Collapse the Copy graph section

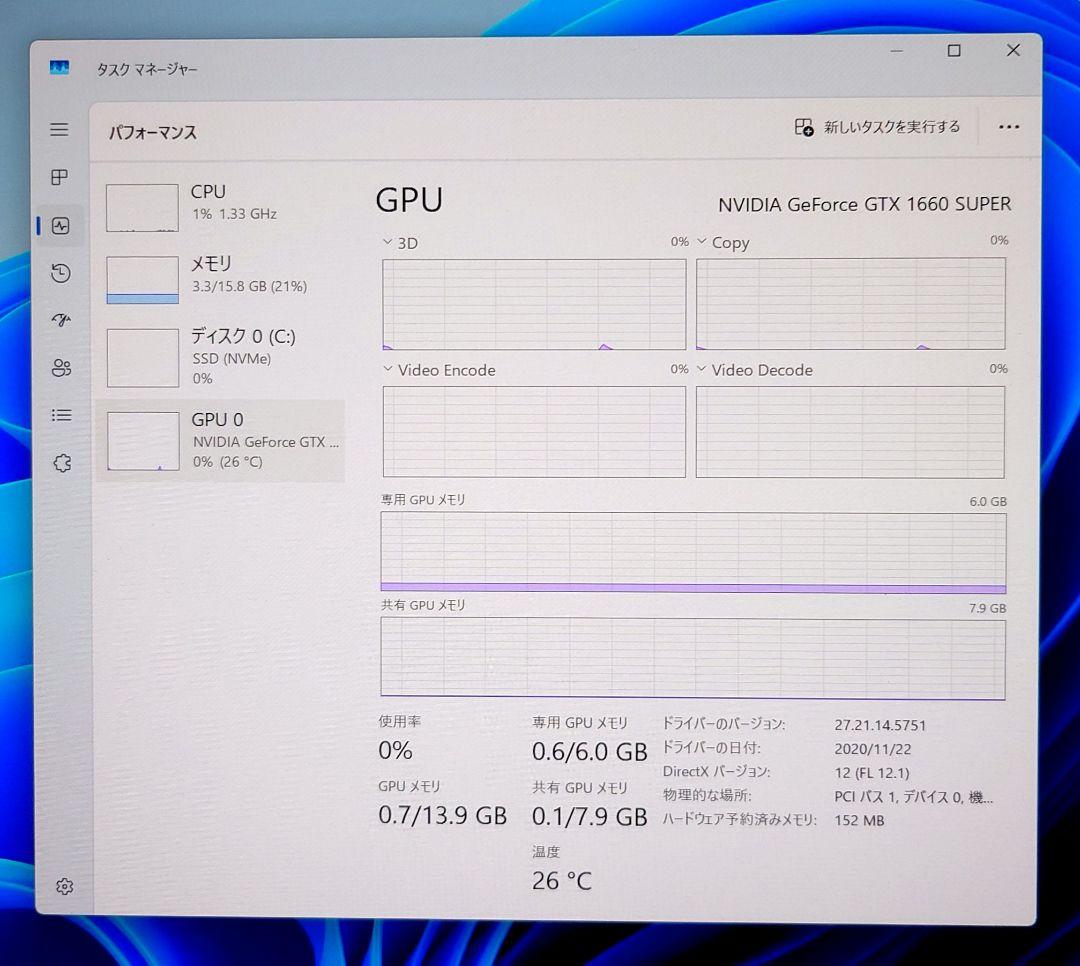(x=703, y=242)
